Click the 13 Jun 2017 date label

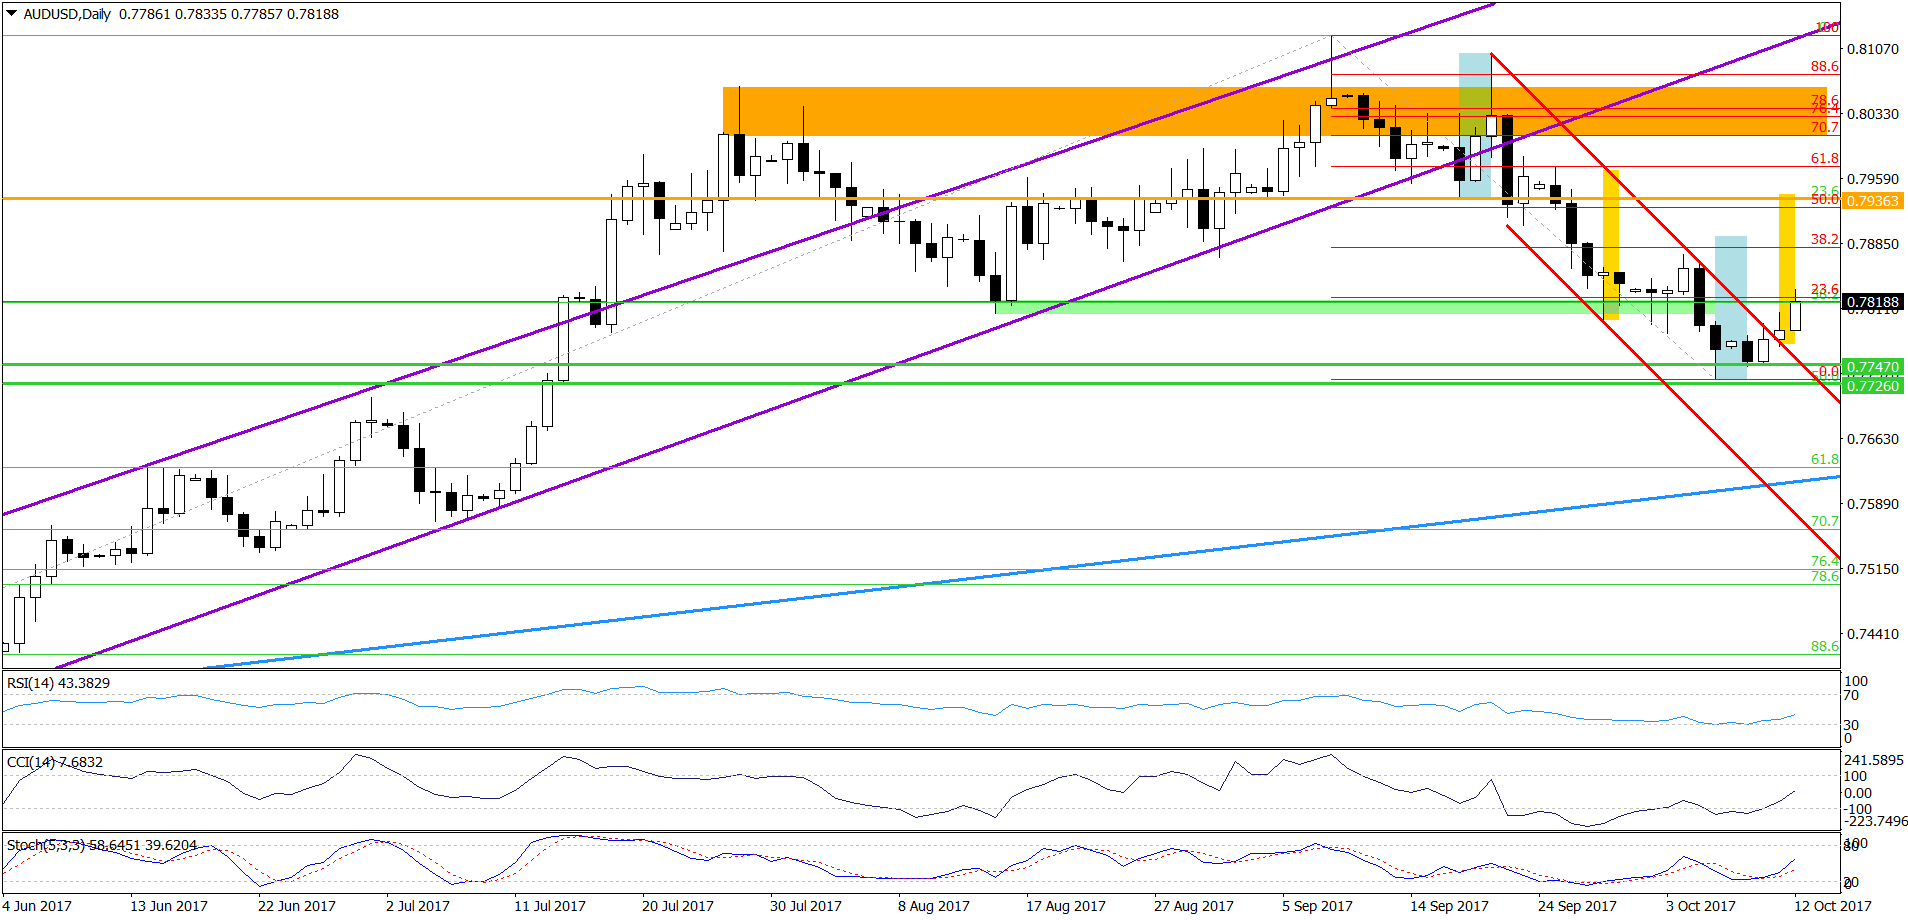tap(169, 906)
